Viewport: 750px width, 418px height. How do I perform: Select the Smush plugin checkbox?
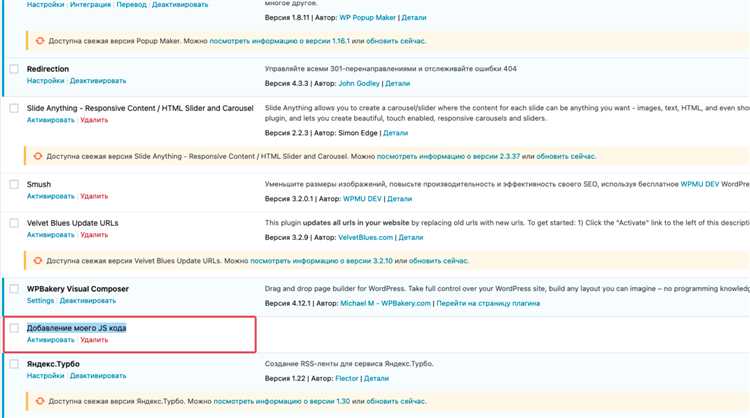pyautogui.click(x=14, y=184)
